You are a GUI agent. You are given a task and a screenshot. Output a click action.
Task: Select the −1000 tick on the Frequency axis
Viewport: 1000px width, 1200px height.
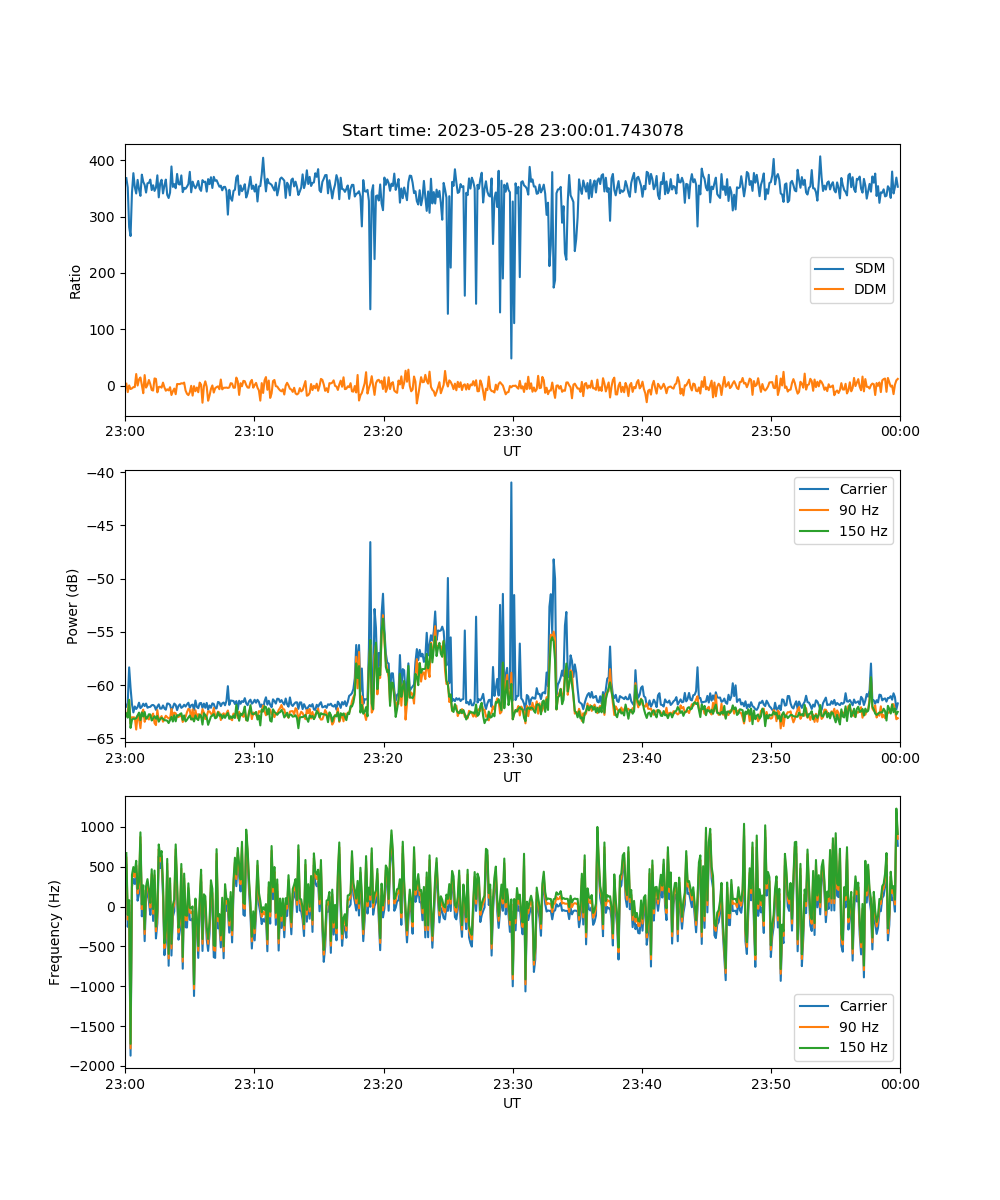[93, 987]
